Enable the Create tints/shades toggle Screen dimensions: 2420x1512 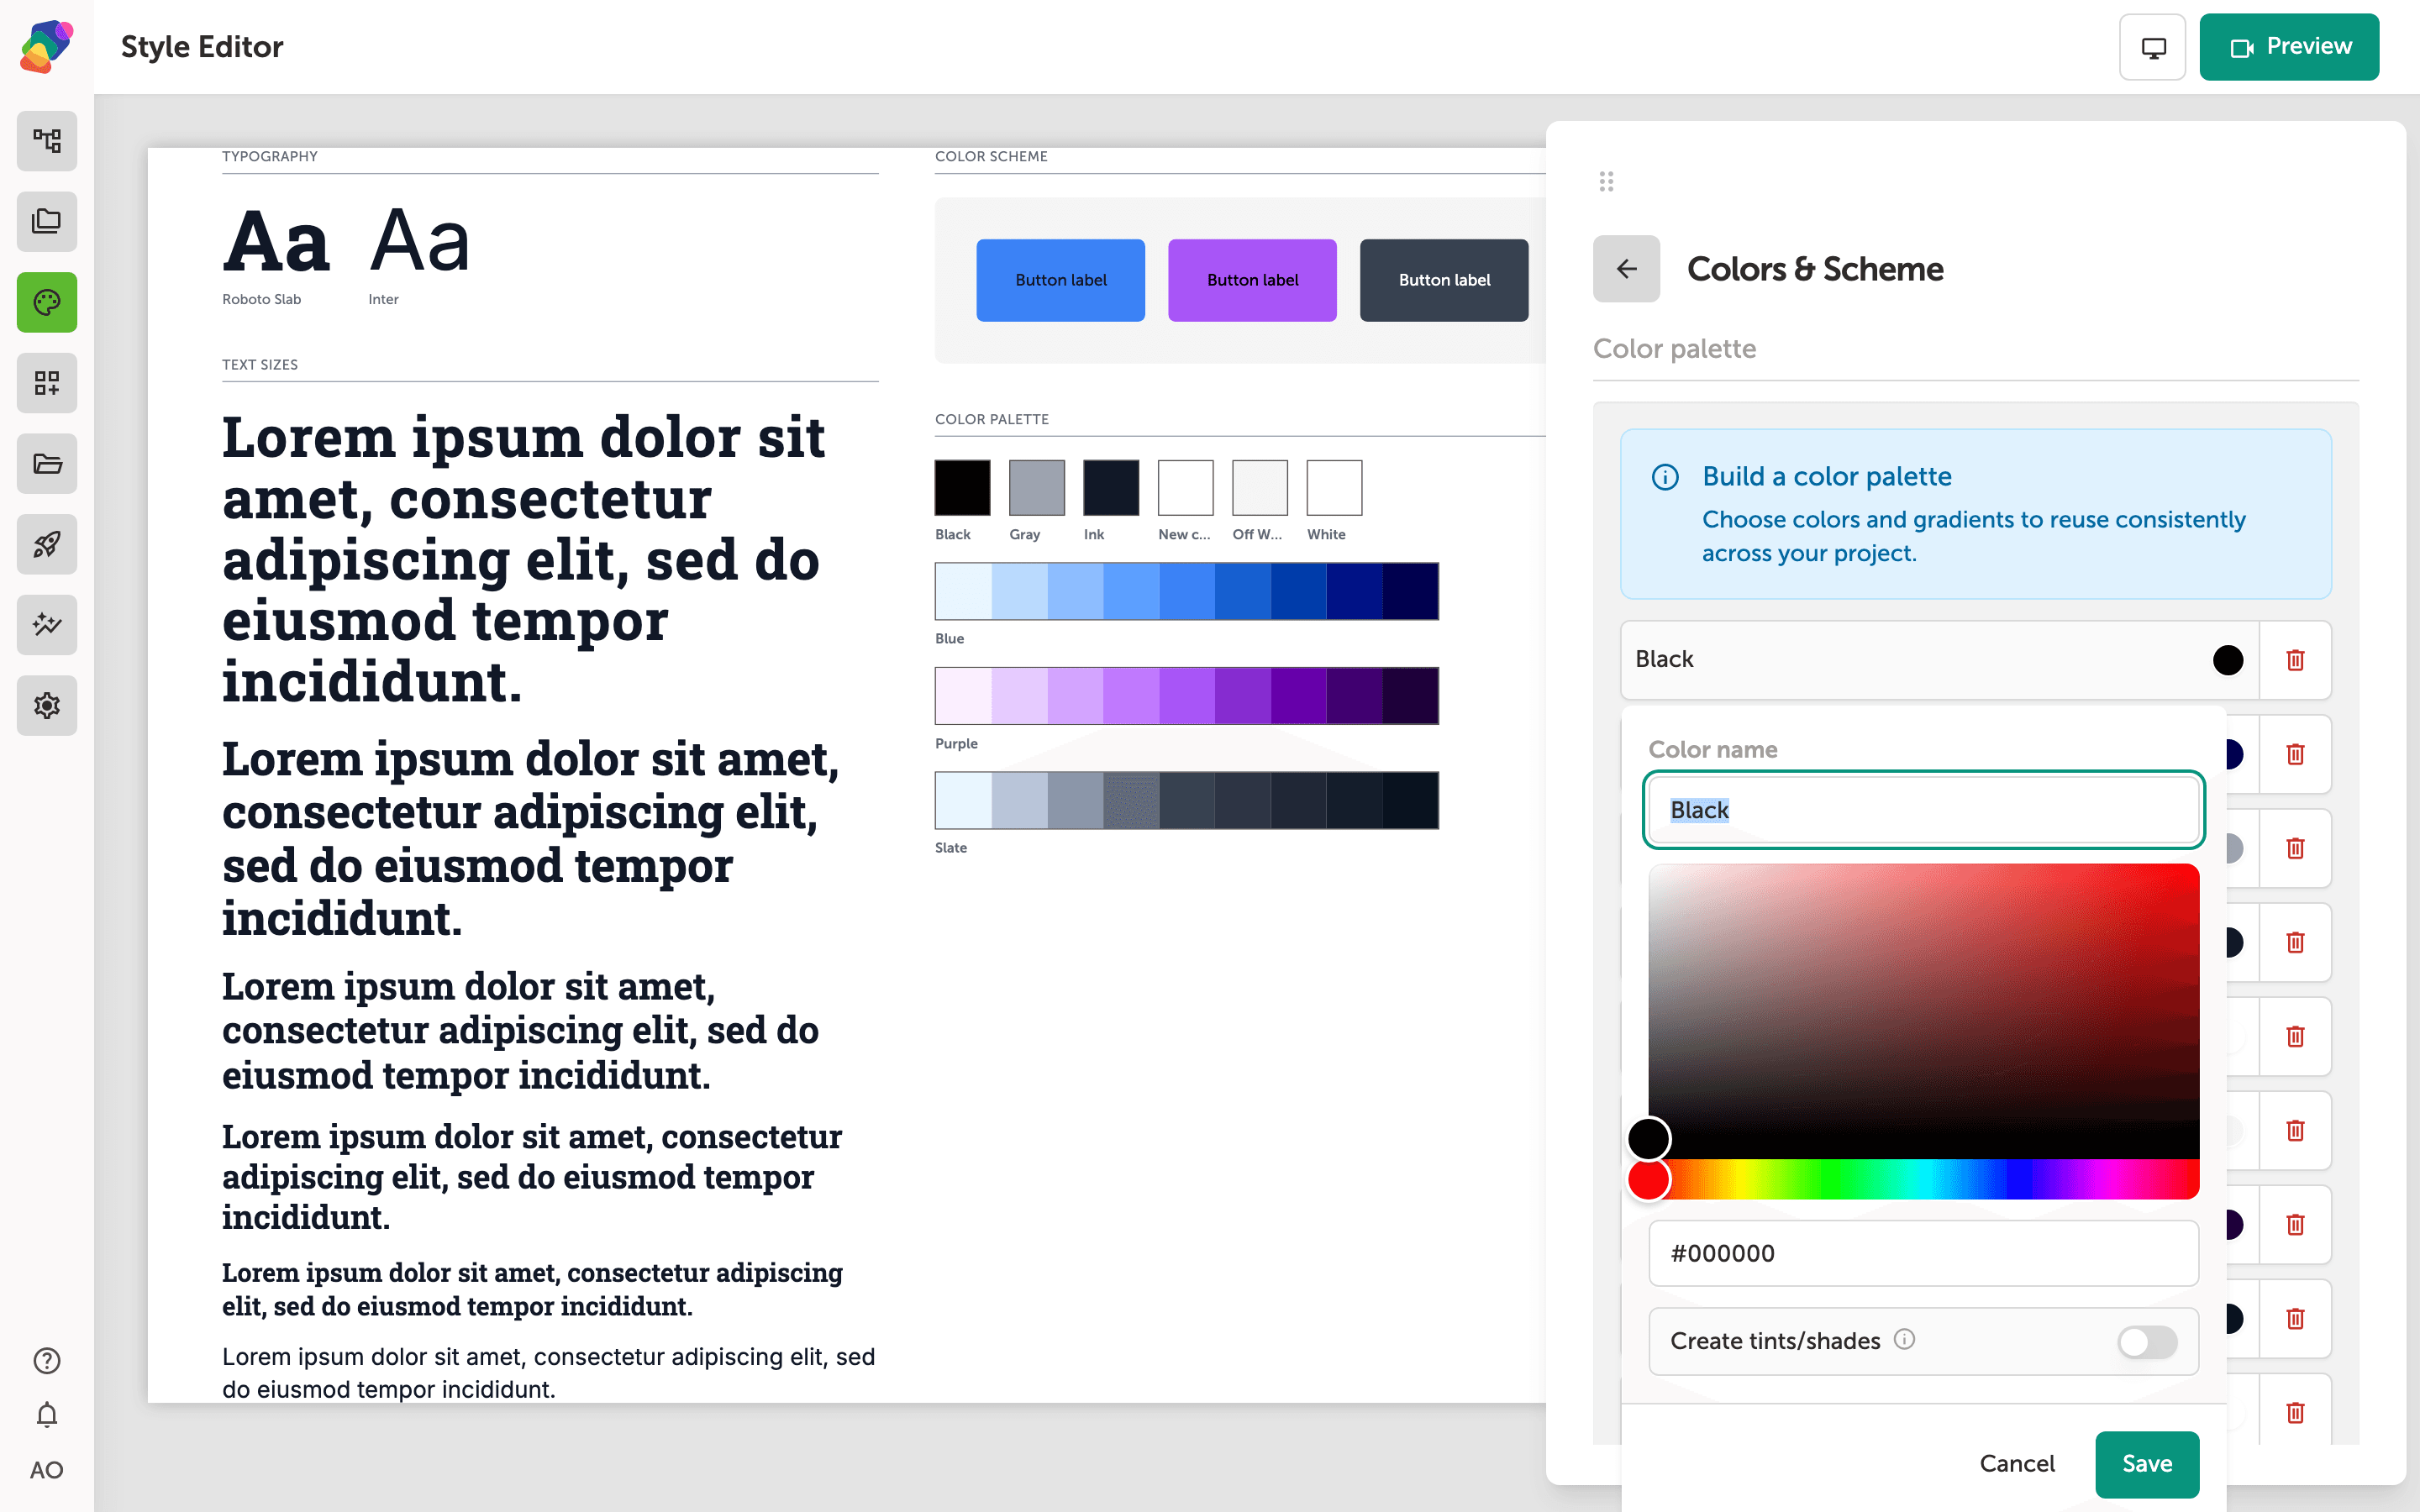pyautogui.click(x=2147, y=1341)
